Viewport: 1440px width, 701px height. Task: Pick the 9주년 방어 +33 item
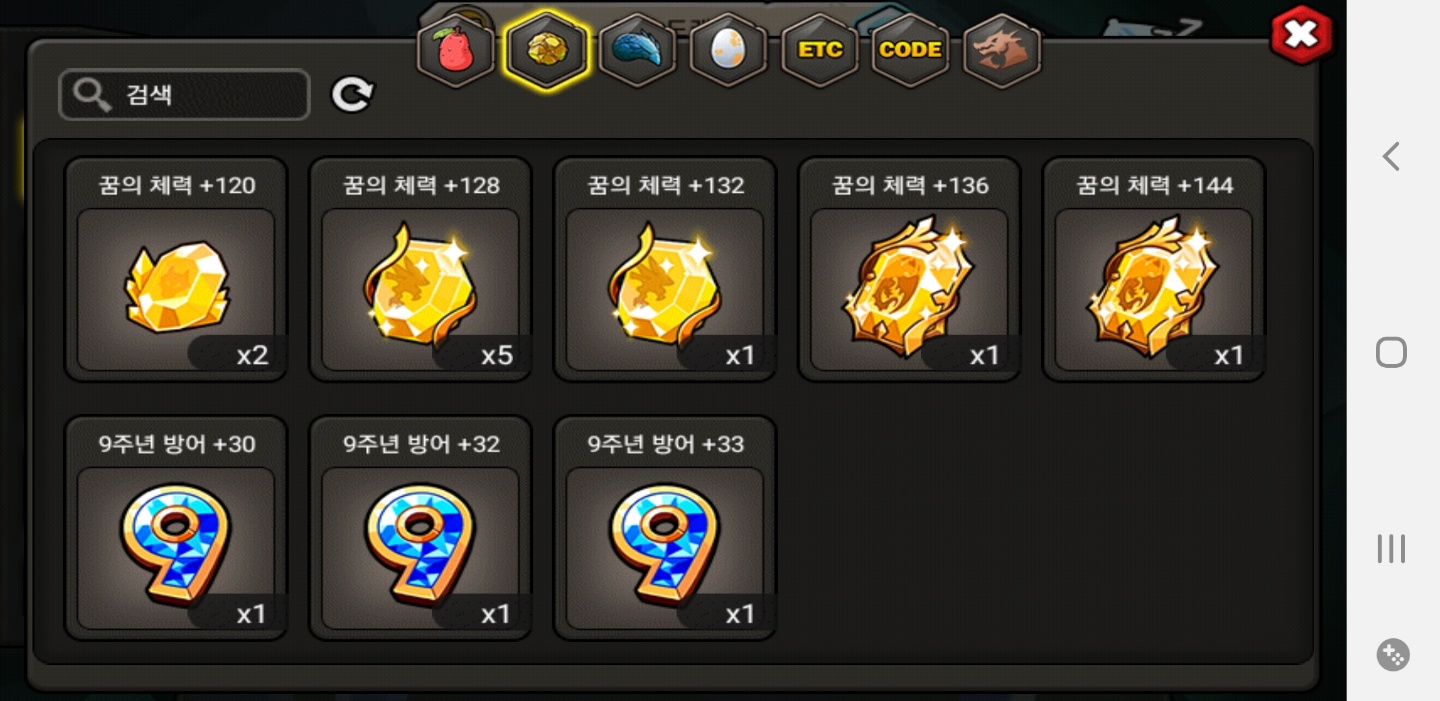pos(665,528)
